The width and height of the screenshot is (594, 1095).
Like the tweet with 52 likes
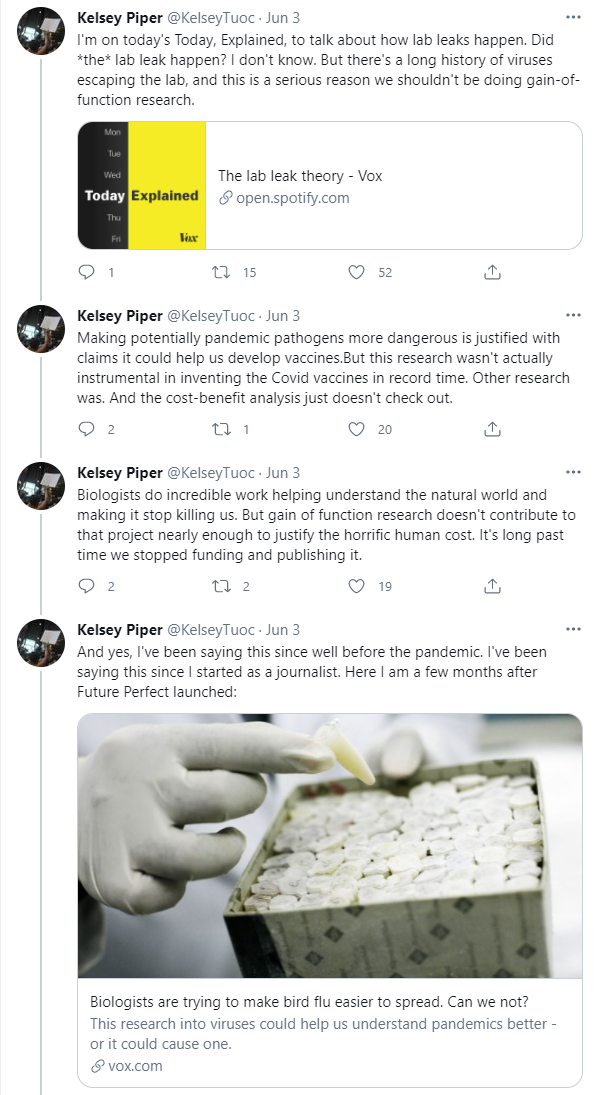pos(356,272)
